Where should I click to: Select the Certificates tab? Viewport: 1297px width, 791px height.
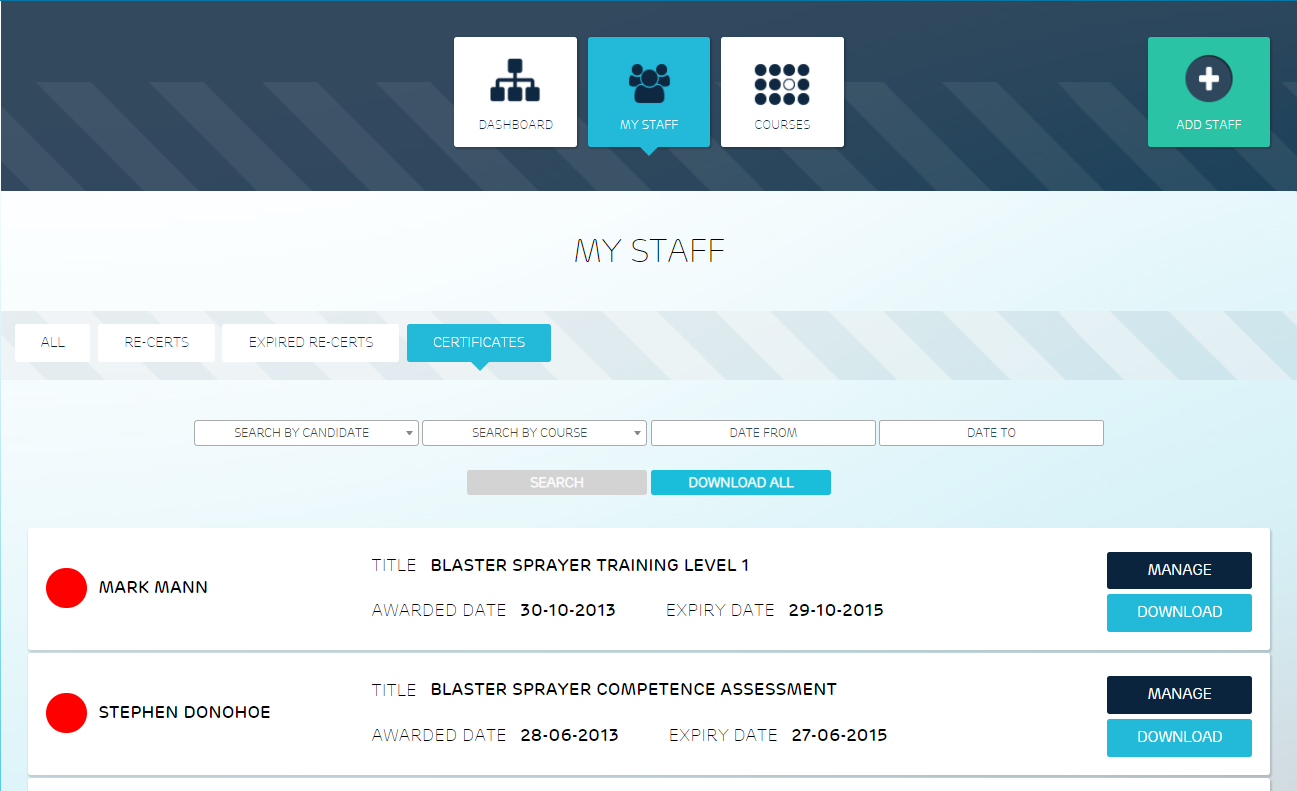tap(478, 342)
